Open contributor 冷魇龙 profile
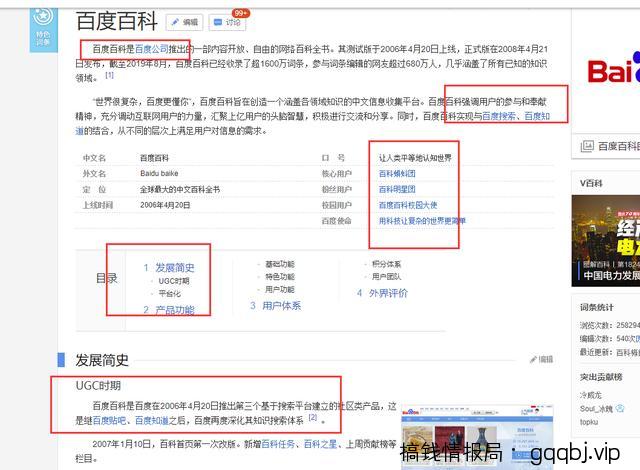Screen dimensions: 640x470 pyautogui.click(x=590, y=395)
